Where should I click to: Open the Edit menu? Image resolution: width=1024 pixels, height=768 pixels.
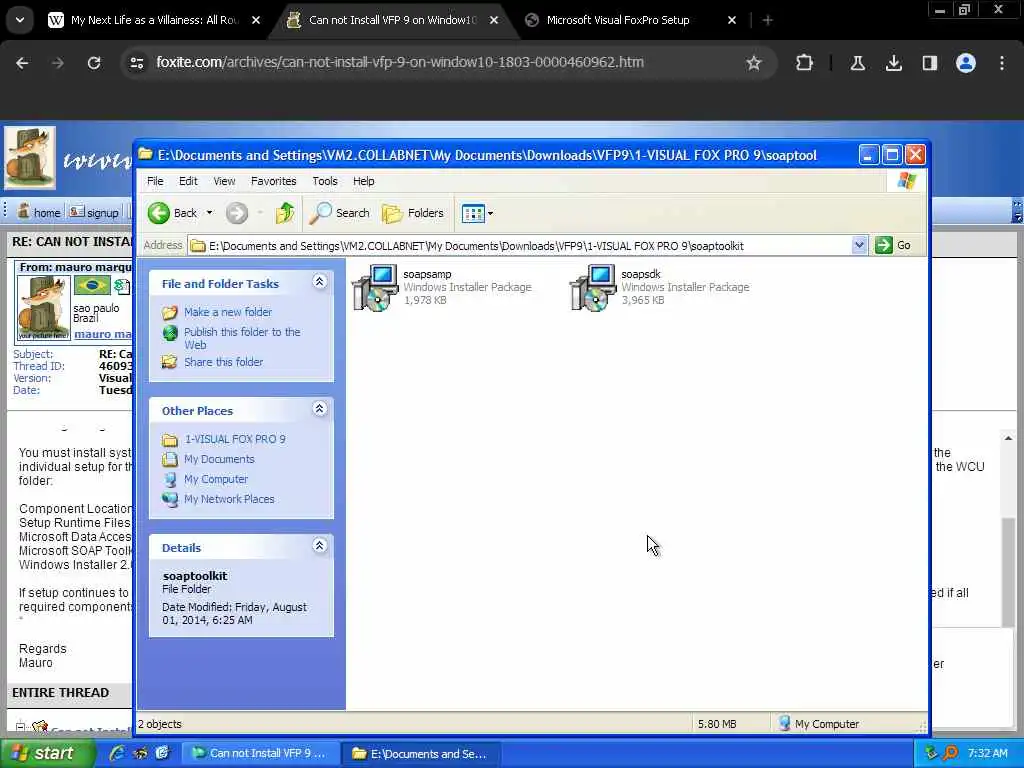(188, 181)
